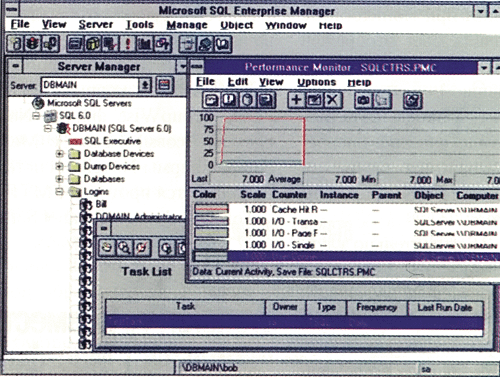Select DBMAIN (SQL Server 6.0) tree item
The image size is (500, 377).
tap(122, 128)
